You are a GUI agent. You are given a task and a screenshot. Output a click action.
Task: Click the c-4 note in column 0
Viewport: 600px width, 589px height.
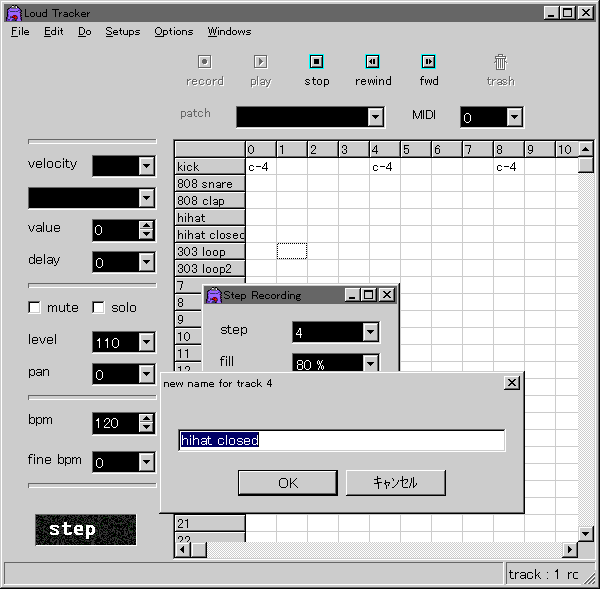coord(258,167)
